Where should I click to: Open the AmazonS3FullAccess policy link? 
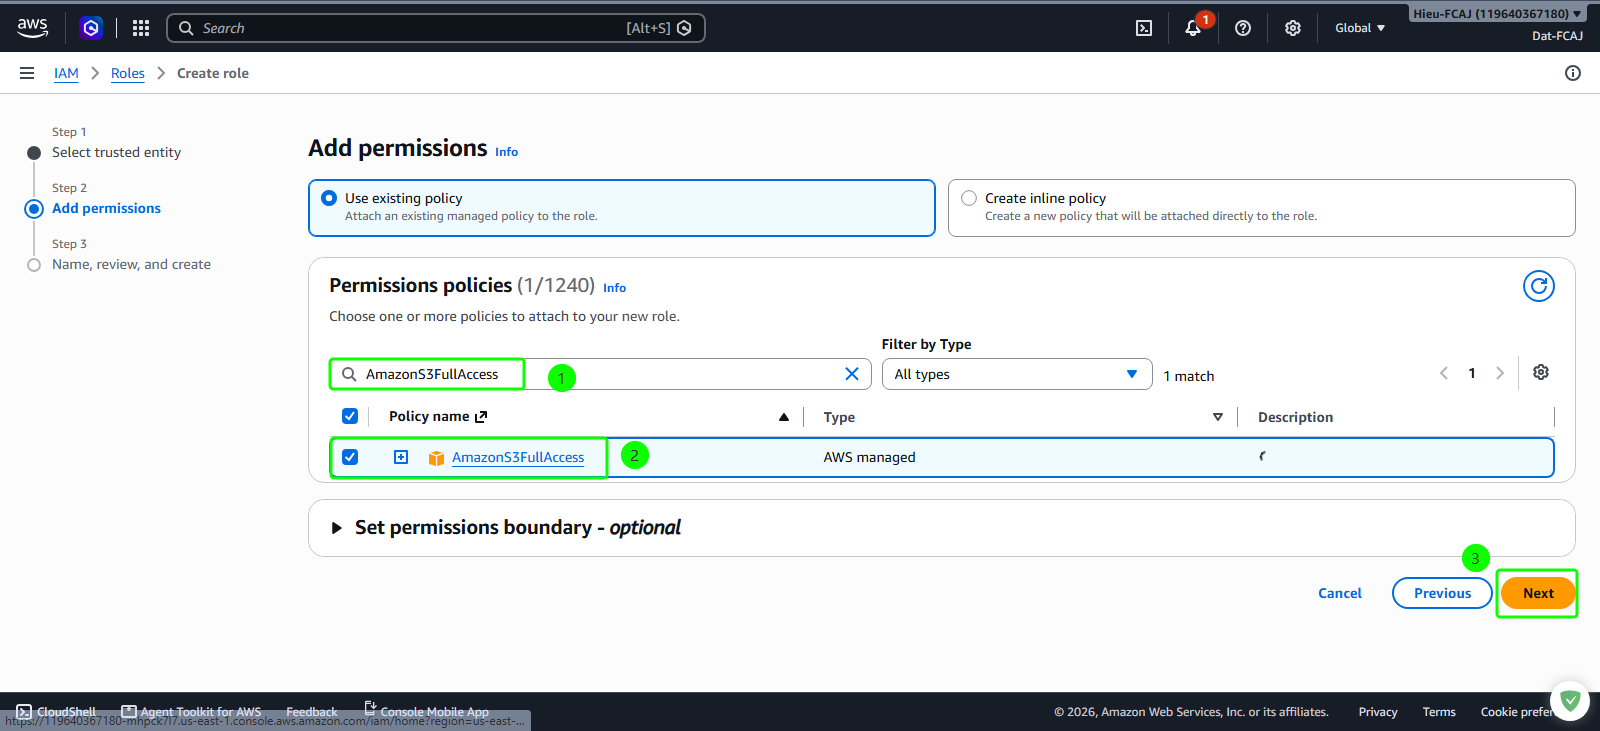click(x=518, y=457)
